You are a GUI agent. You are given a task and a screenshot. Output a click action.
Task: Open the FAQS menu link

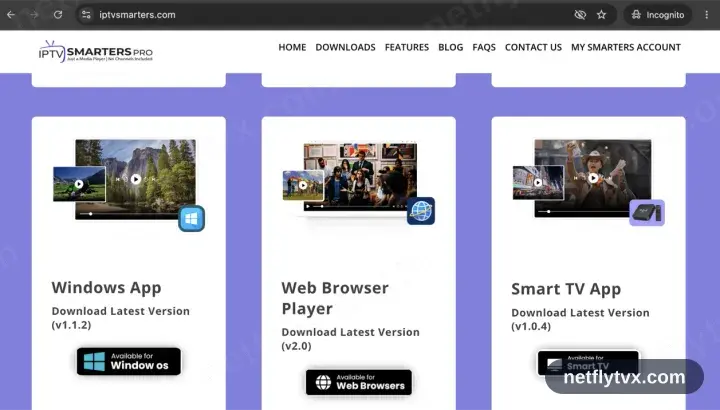(x=484, y=47)
